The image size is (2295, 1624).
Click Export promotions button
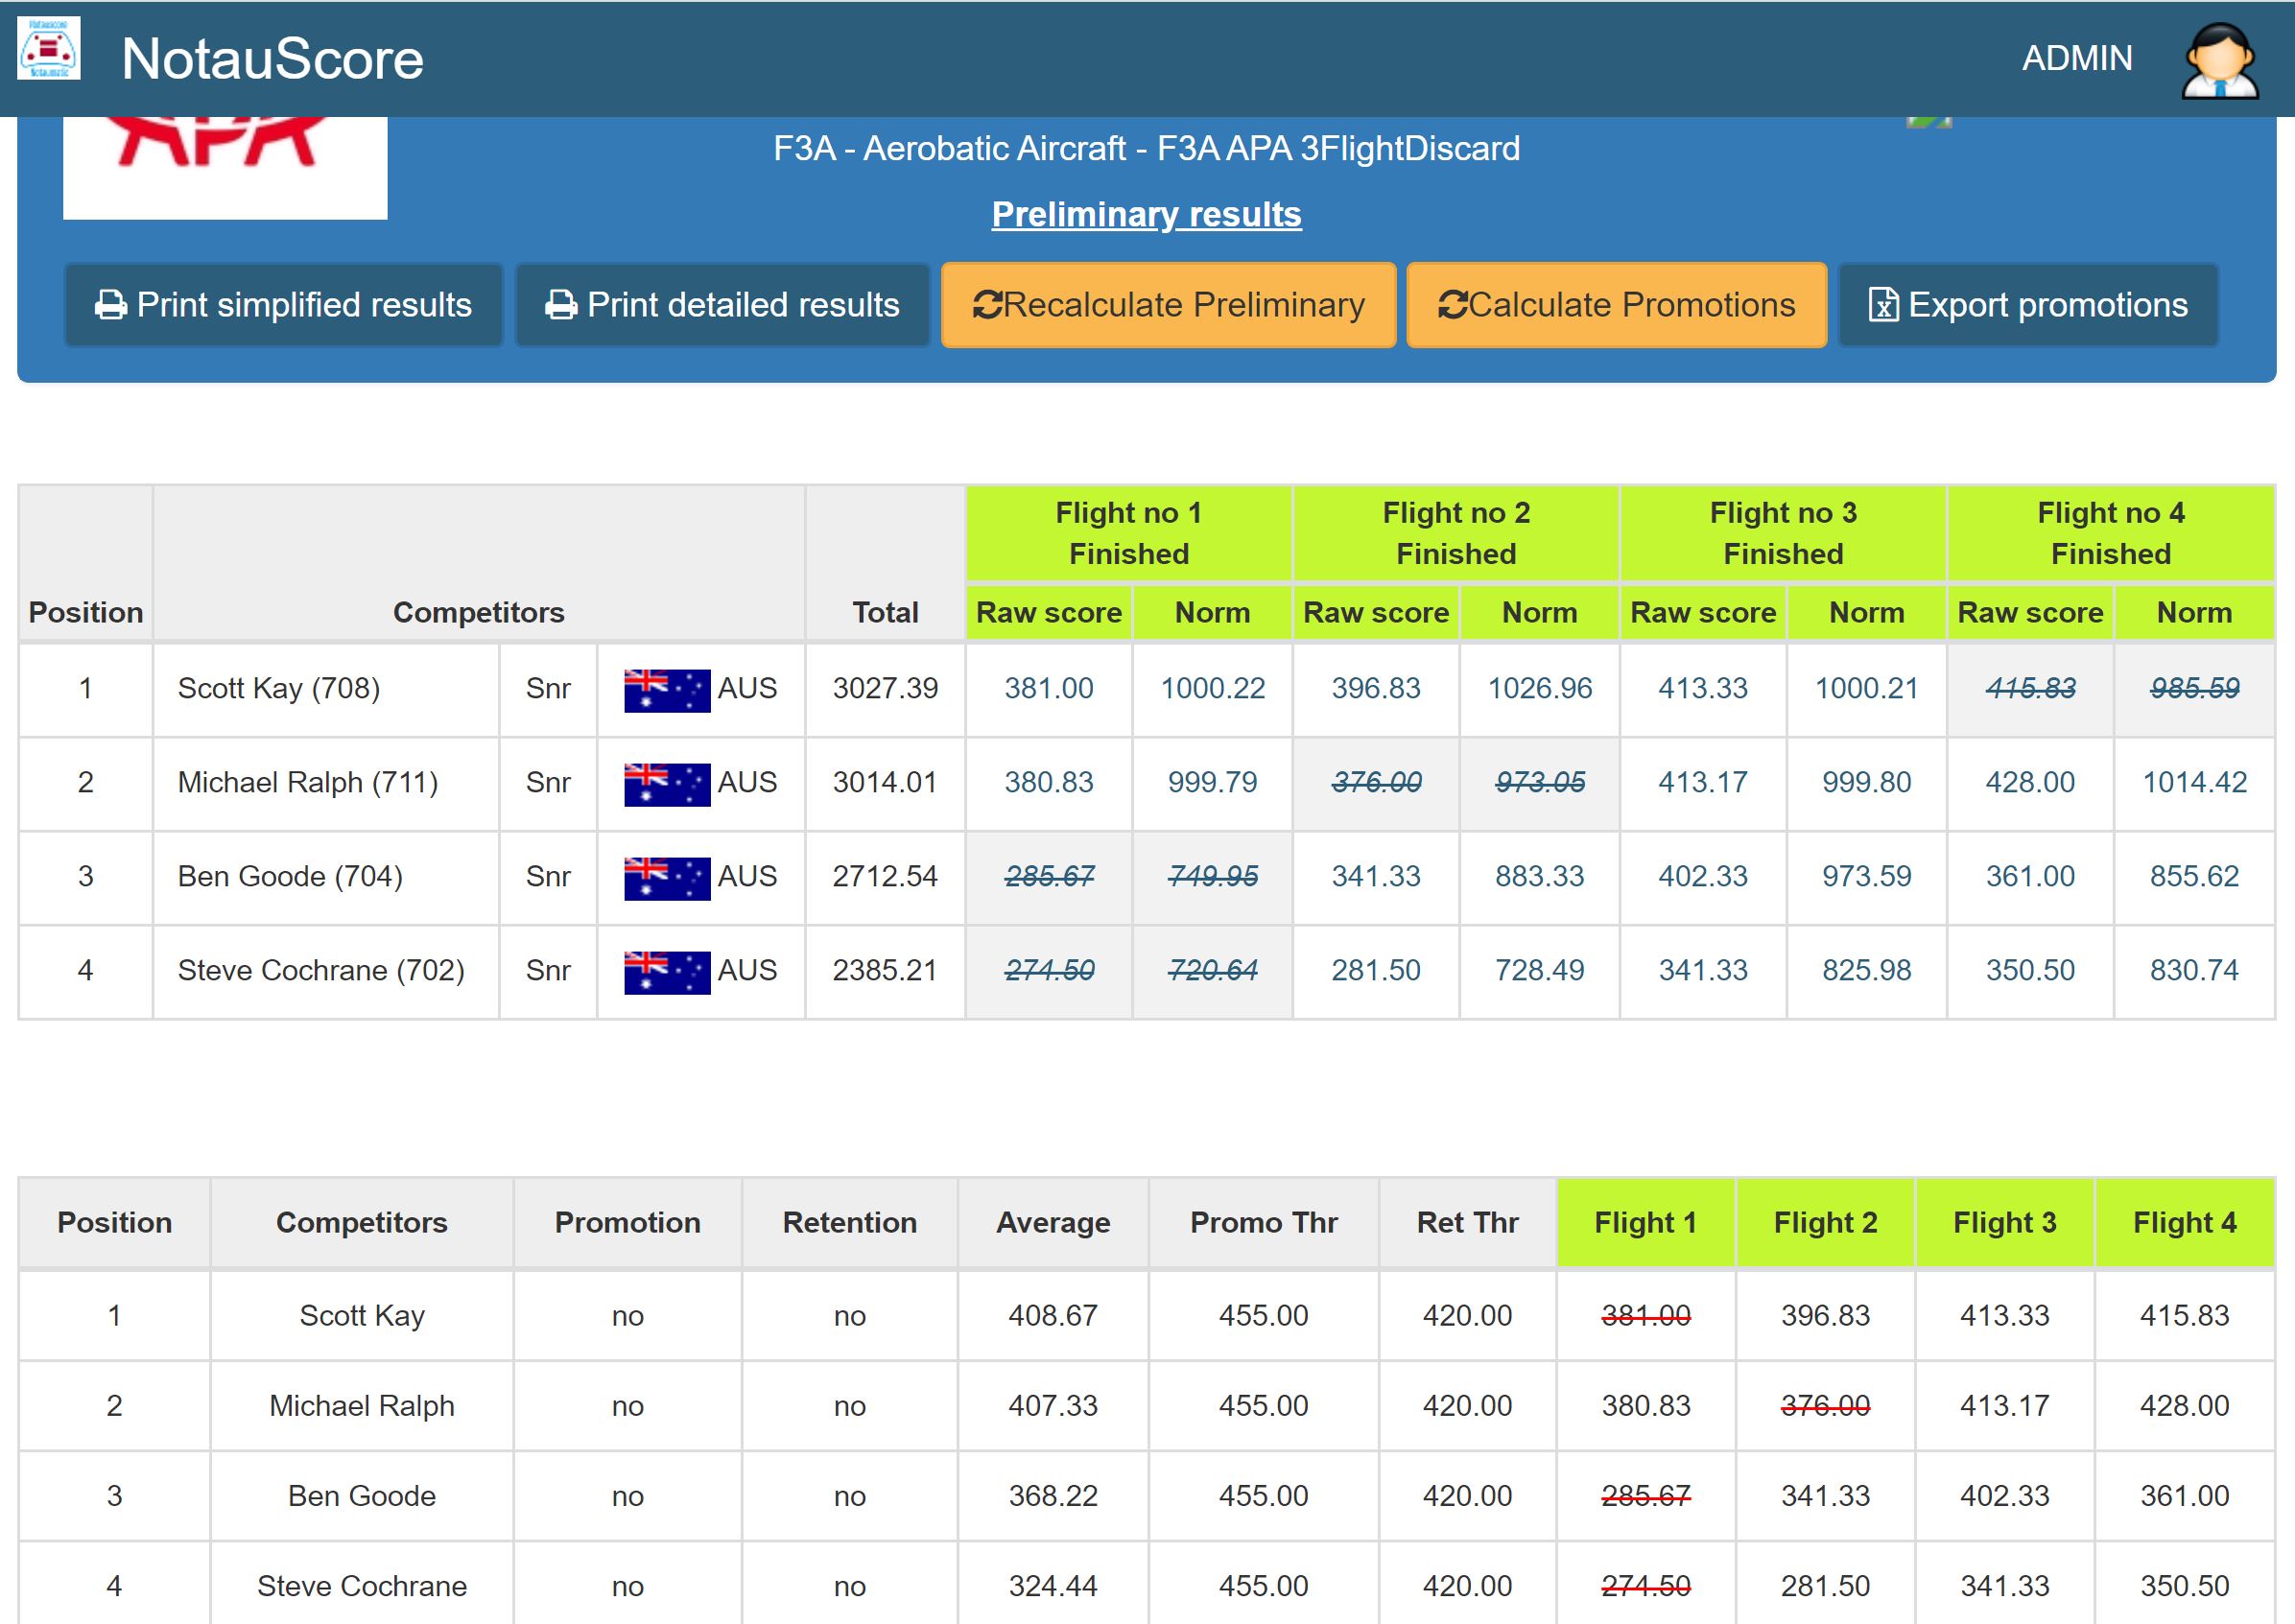coord(2028,305)
